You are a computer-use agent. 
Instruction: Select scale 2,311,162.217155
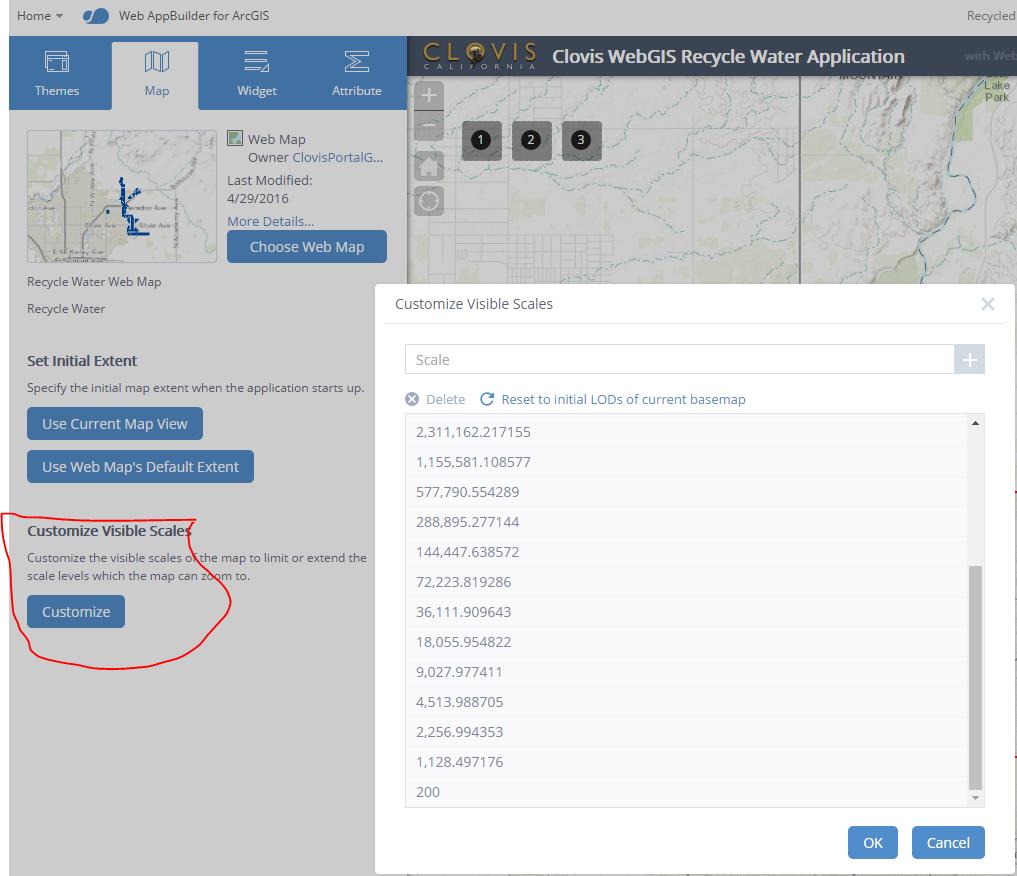point(686,432)
